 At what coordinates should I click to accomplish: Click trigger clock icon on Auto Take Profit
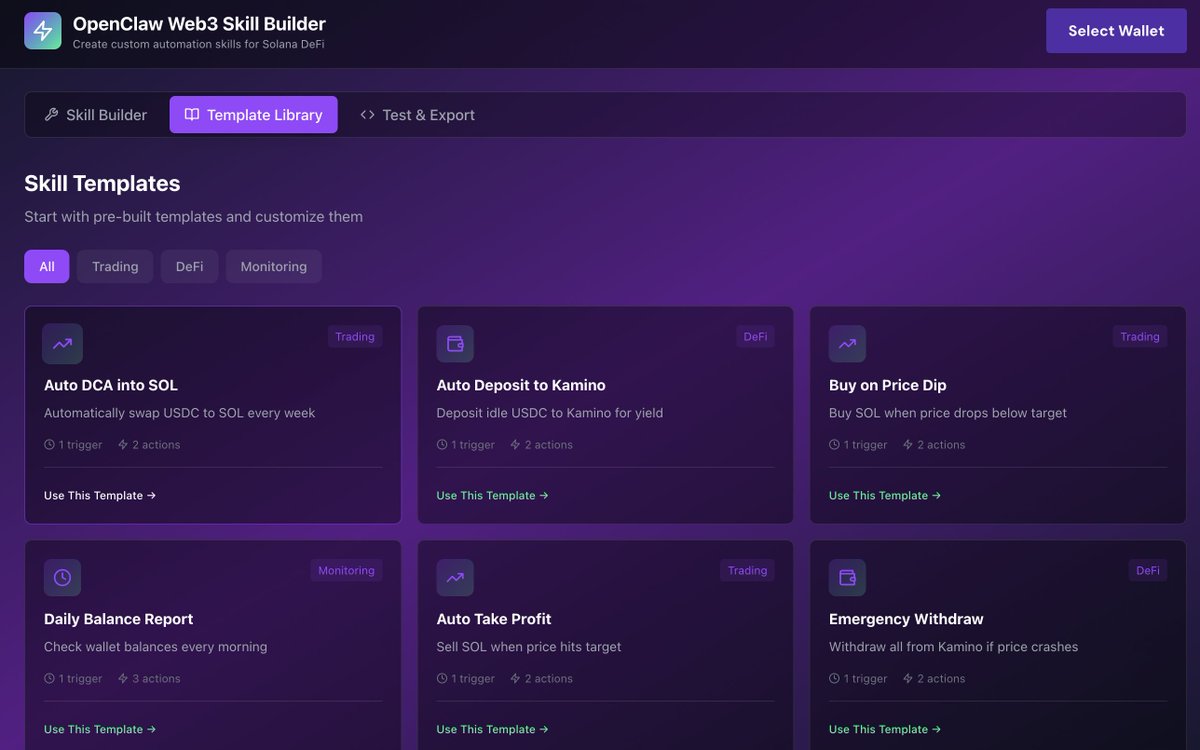[x=442, y=679]
